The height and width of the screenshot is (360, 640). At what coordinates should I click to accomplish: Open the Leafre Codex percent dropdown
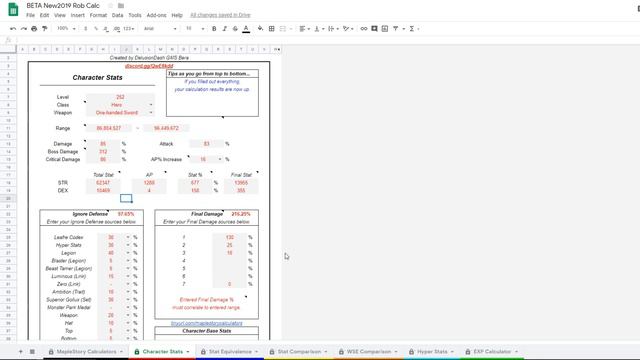(x=128, y=237)
